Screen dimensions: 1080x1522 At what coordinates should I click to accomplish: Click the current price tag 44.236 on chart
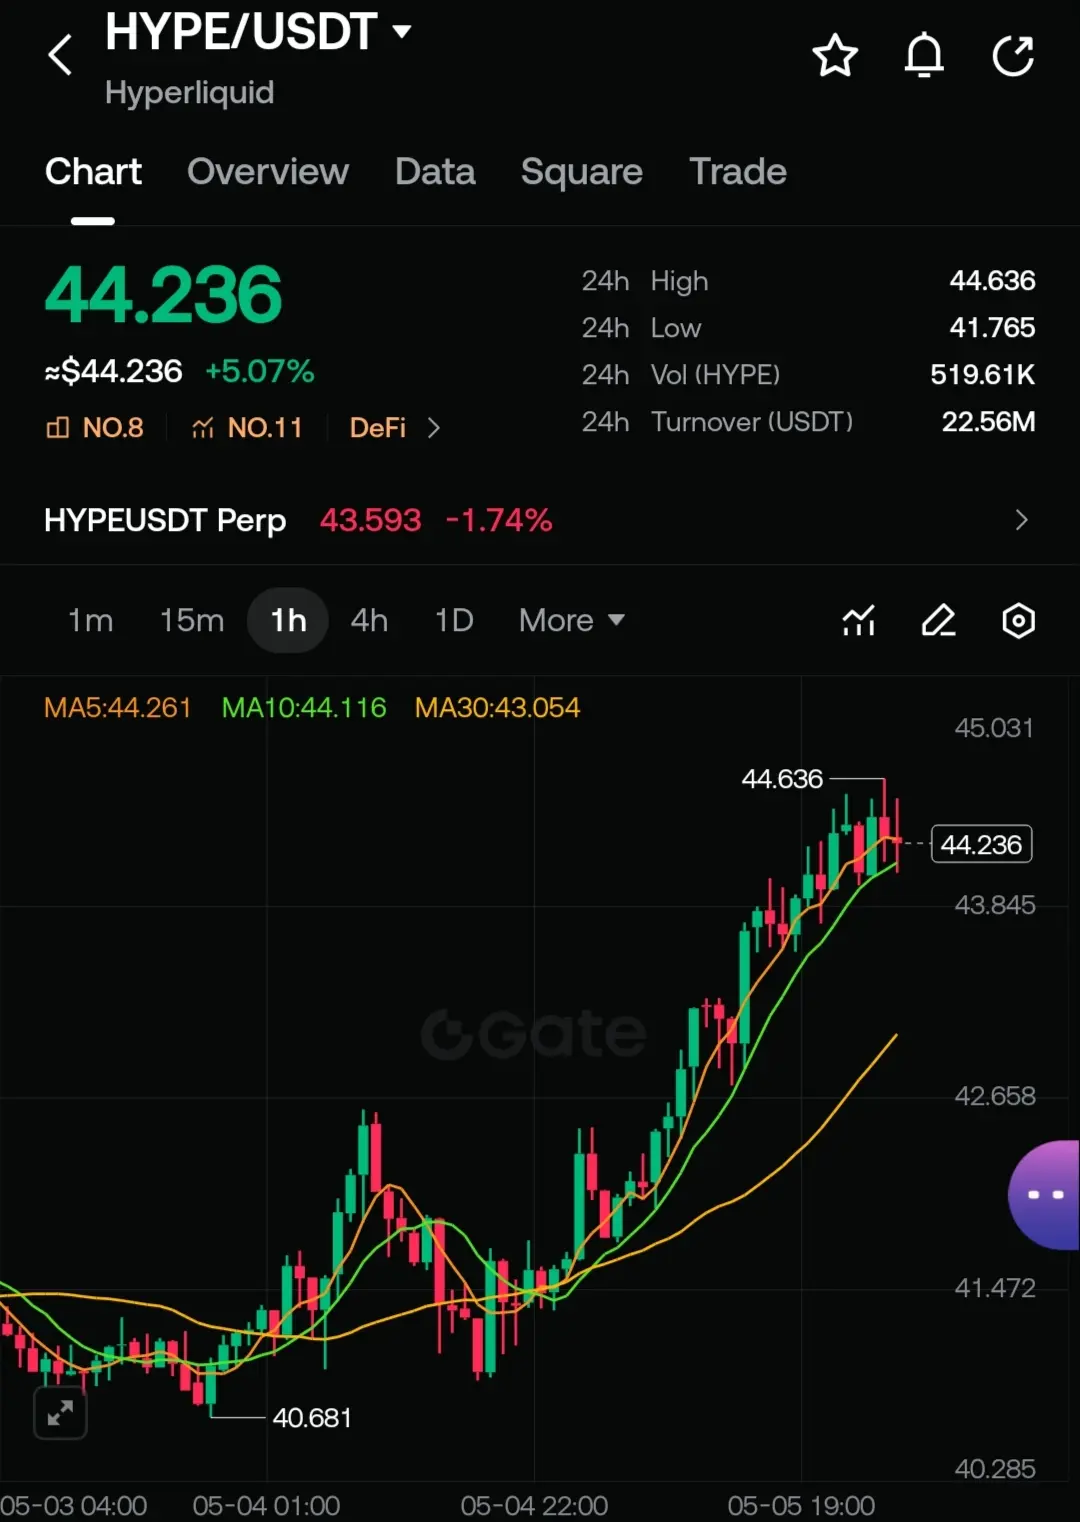pyautogui.click(x=981, y=845)
